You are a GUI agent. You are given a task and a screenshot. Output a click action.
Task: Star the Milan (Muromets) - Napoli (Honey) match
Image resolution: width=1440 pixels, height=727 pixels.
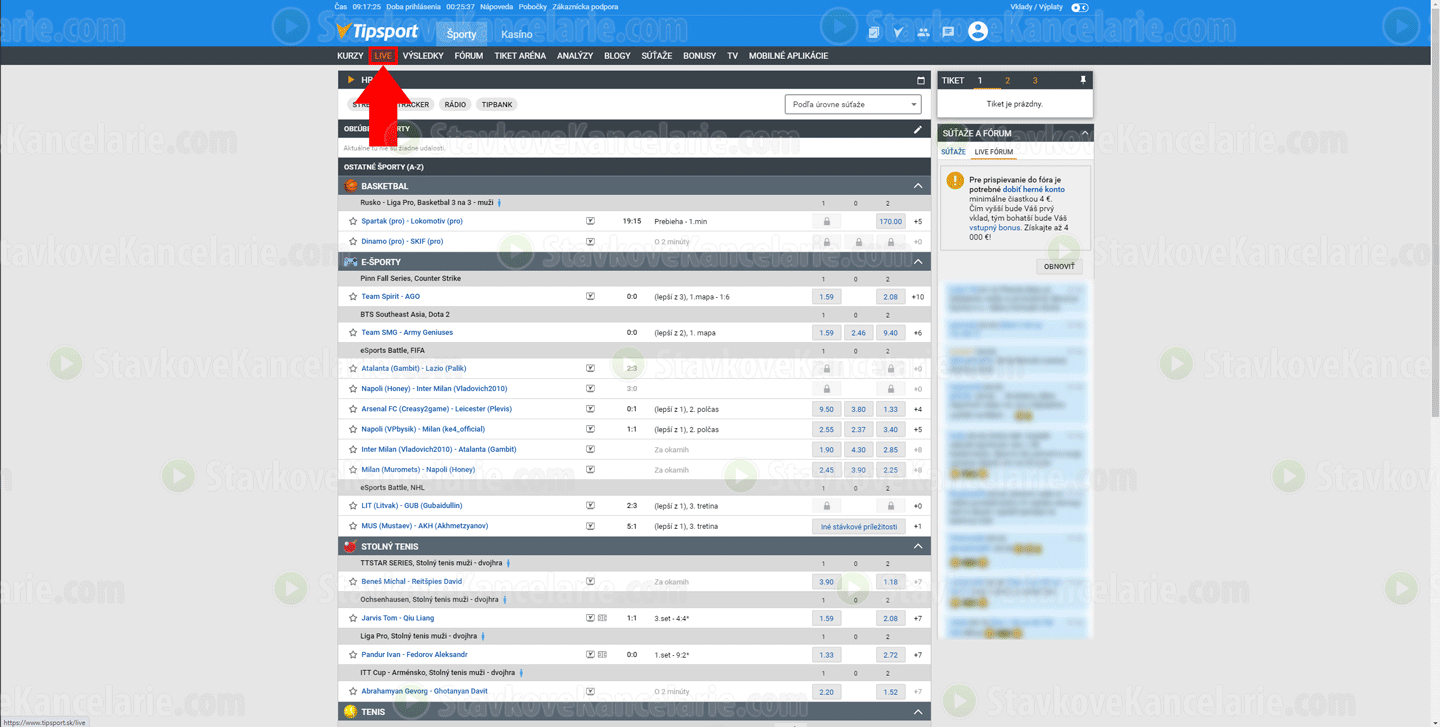(x=353, y=469)
